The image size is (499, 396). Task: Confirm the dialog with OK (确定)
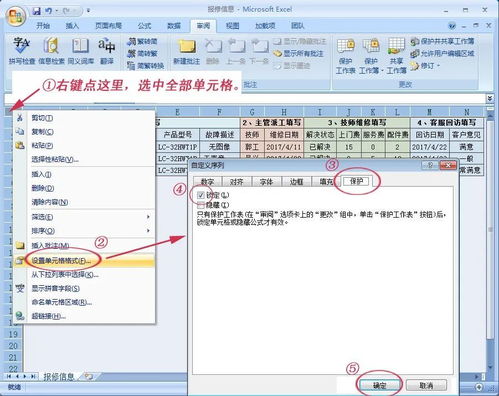point(379,385)
